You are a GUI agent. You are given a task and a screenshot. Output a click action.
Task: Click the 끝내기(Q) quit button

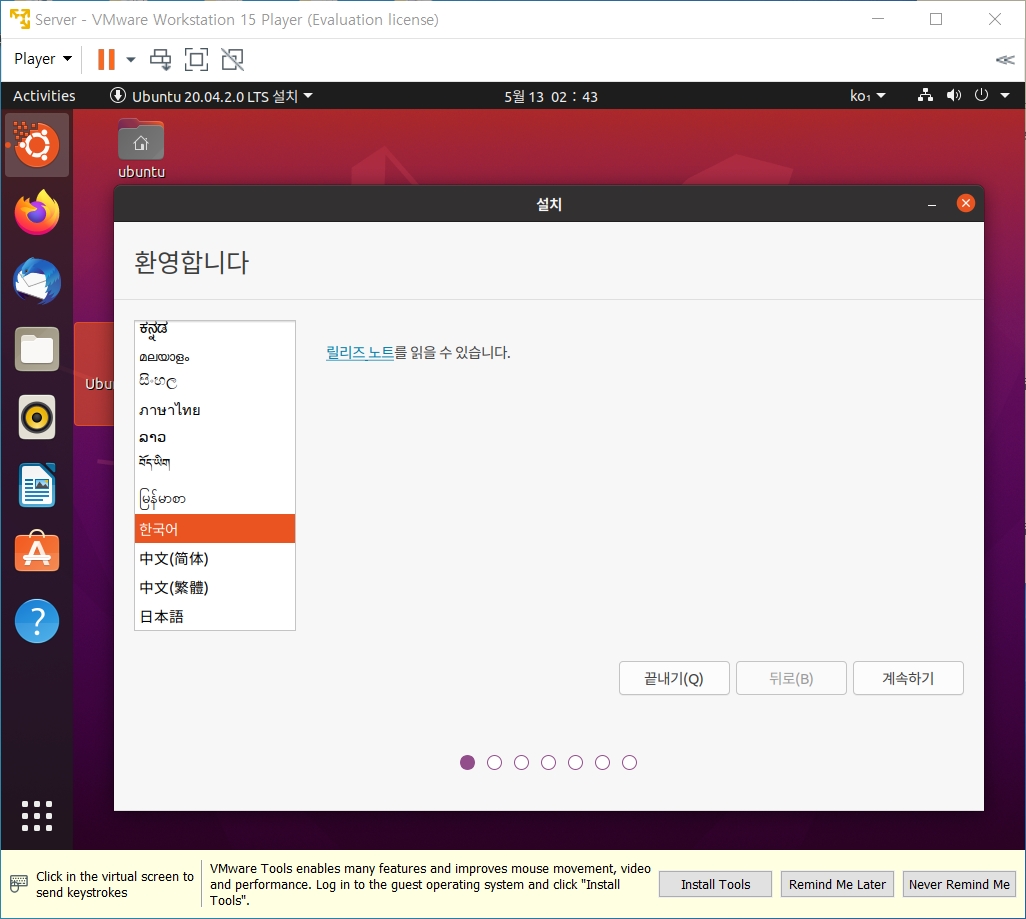click(674, 678)
